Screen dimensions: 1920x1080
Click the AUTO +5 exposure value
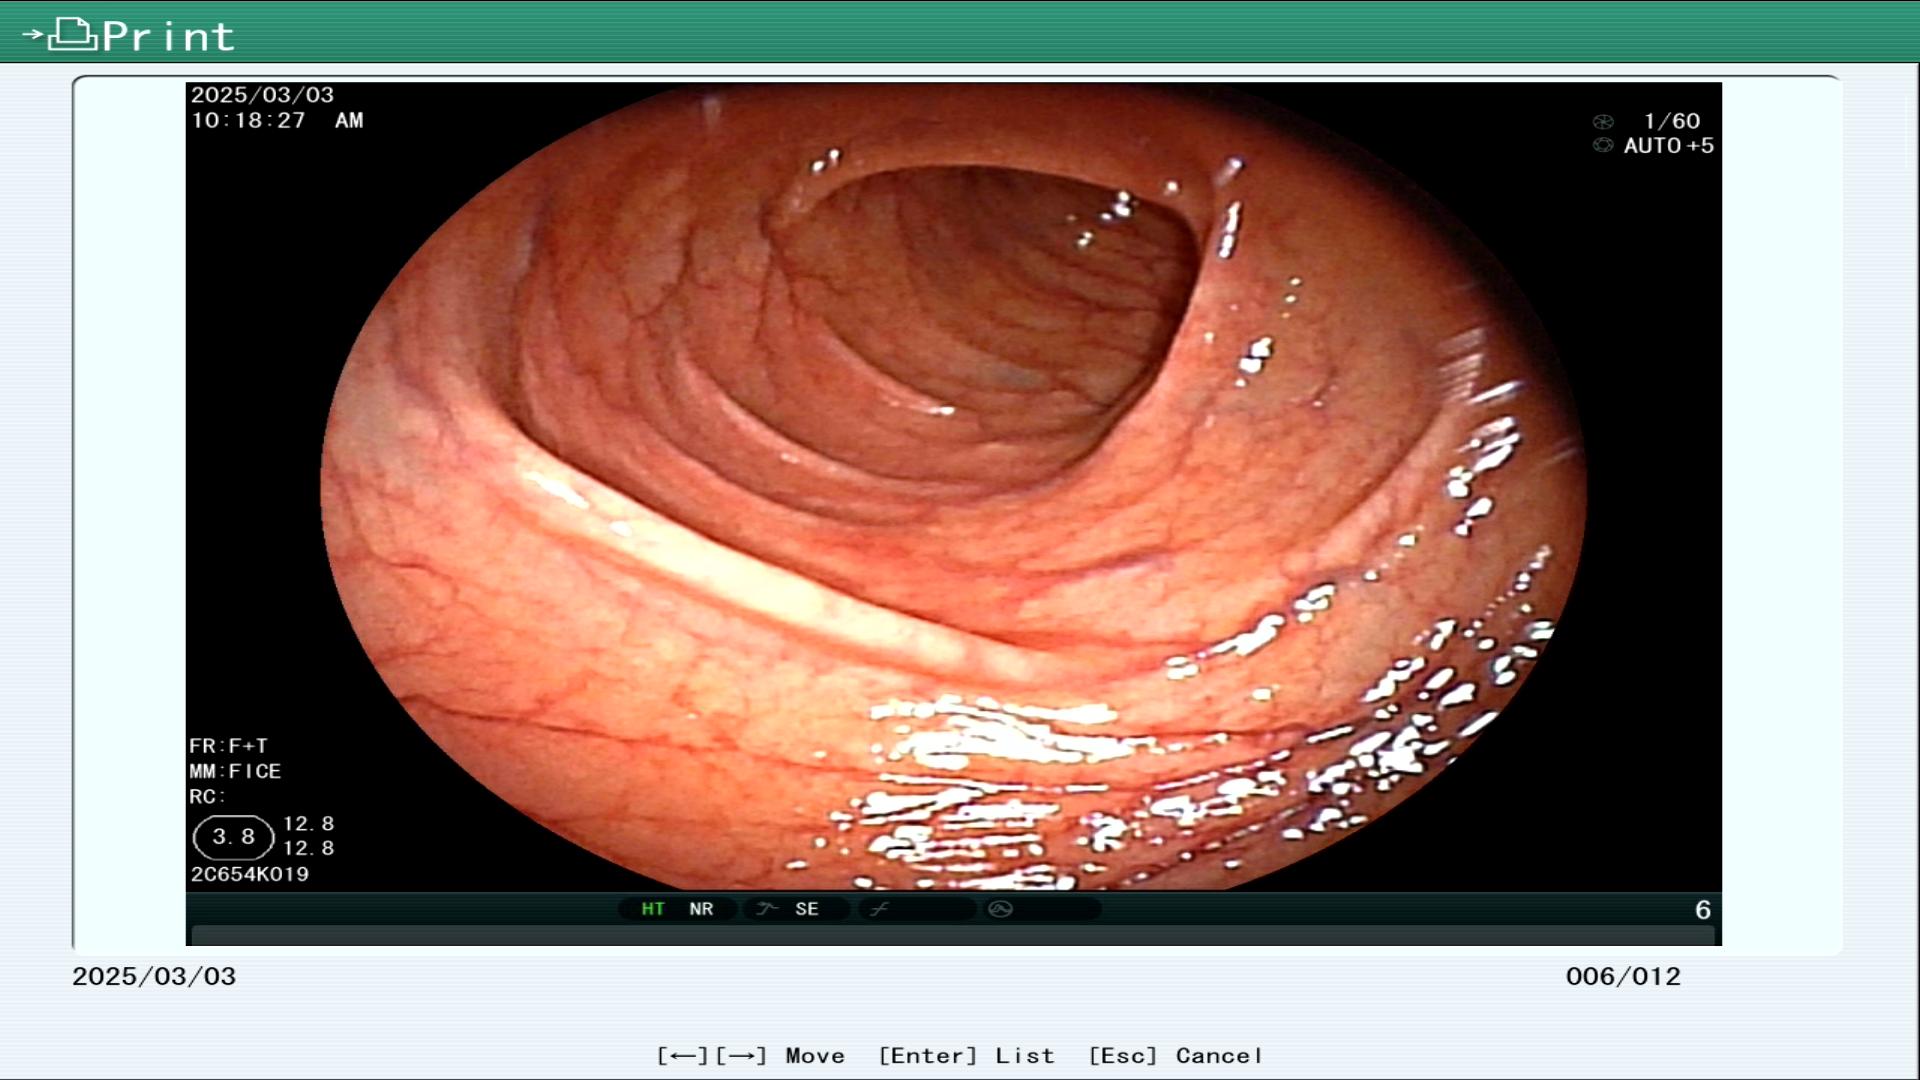point(1669,146)
